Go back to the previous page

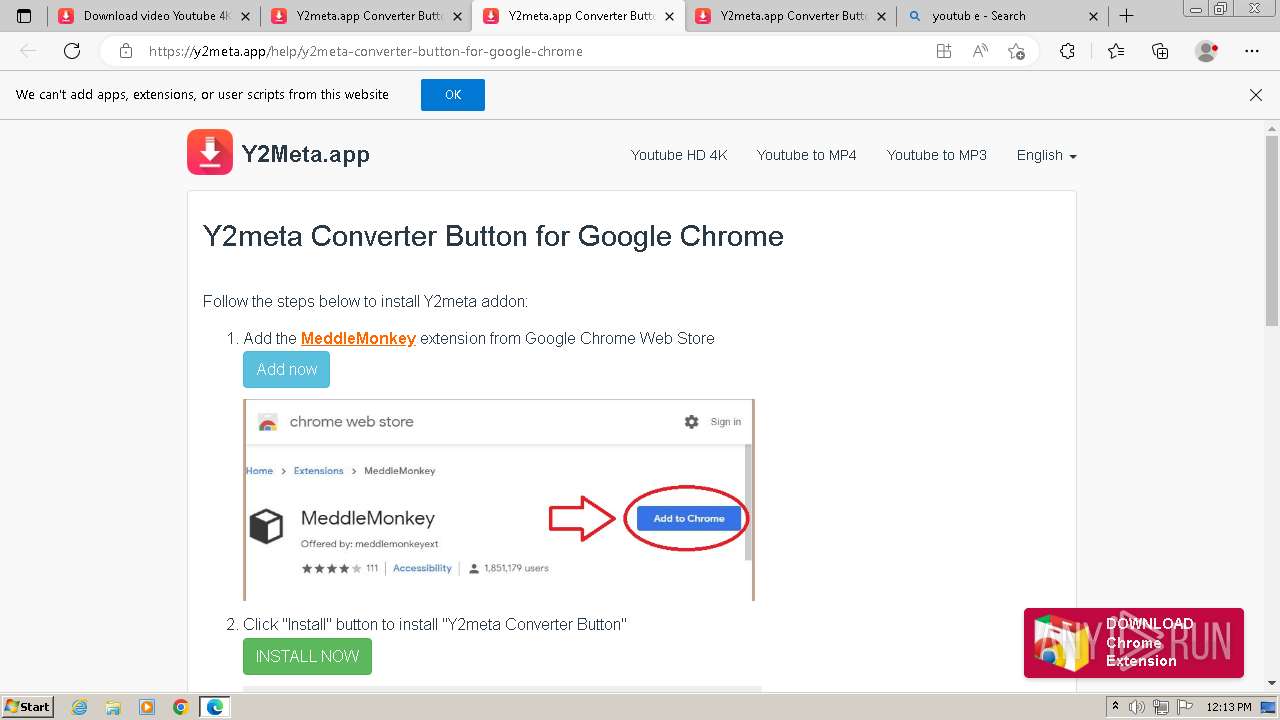tap(28, 51)
